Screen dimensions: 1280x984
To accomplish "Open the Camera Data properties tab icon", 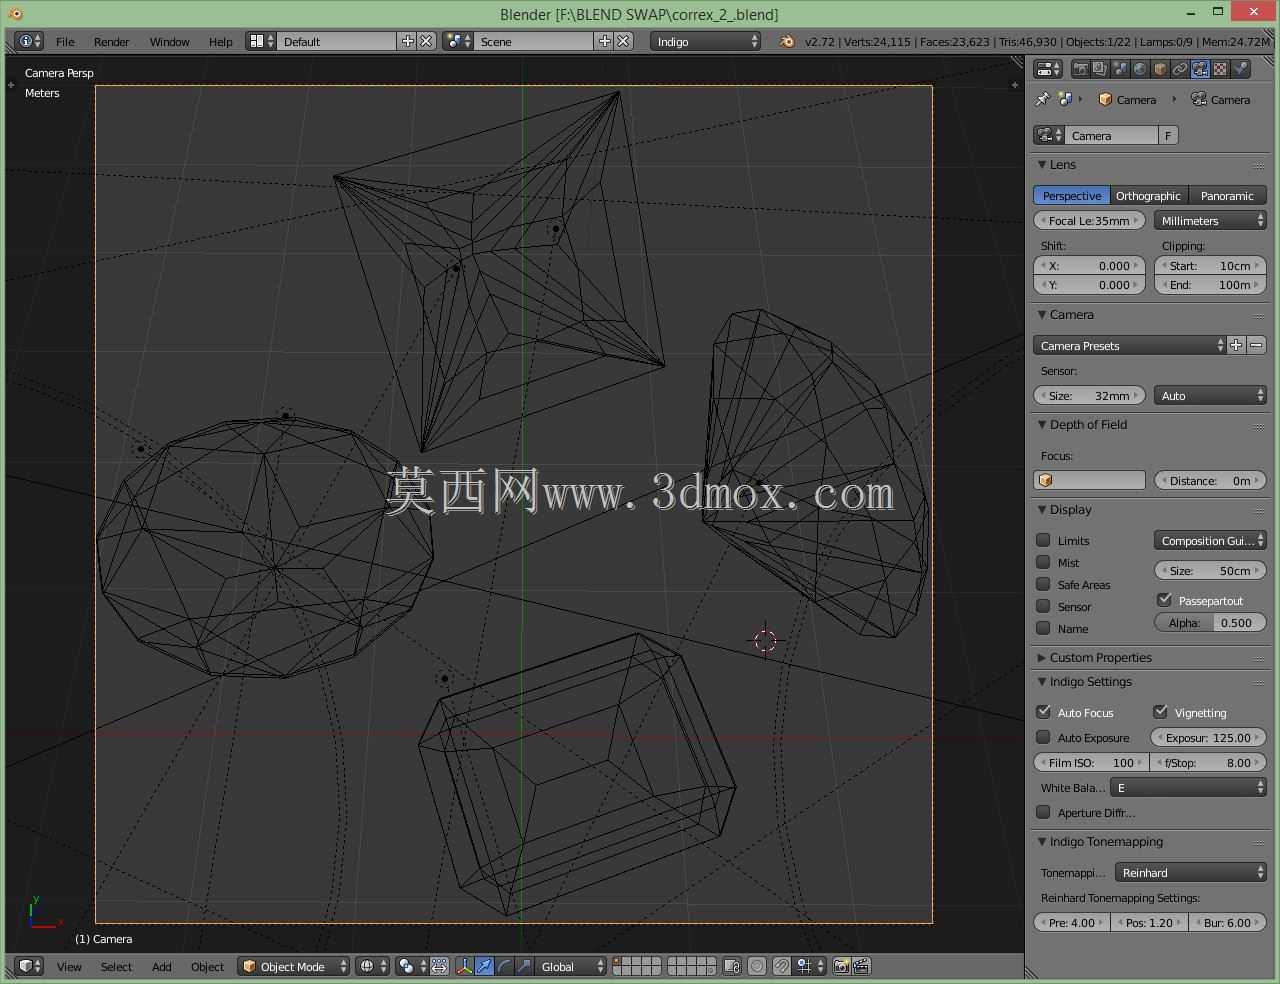I will (1200, 69).
